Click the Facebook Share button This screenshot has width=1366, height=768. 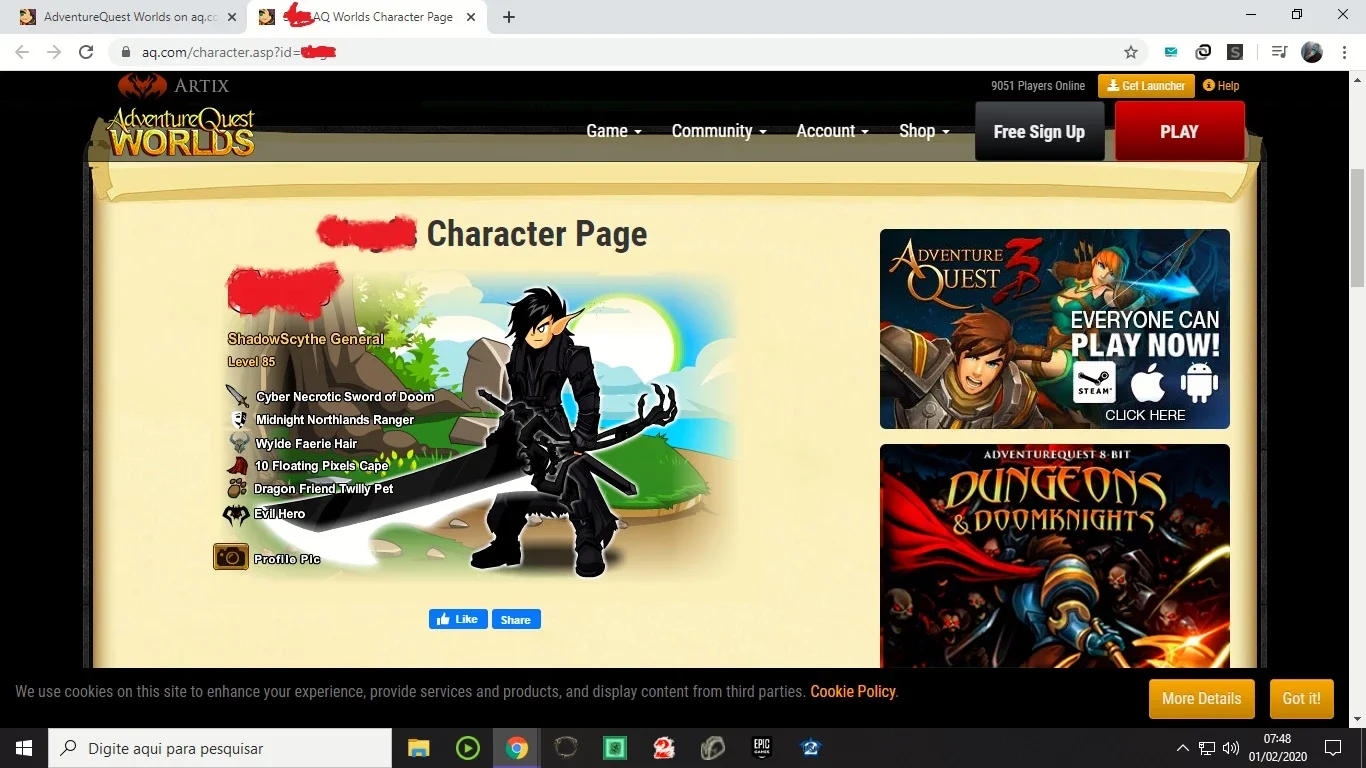(516, 619)
